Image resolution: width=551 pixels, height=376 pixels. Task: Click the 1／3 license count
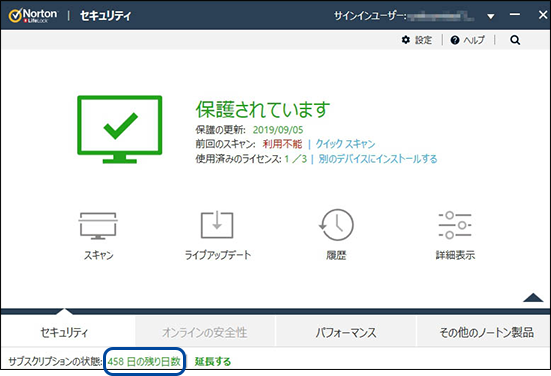coord(296,159)
